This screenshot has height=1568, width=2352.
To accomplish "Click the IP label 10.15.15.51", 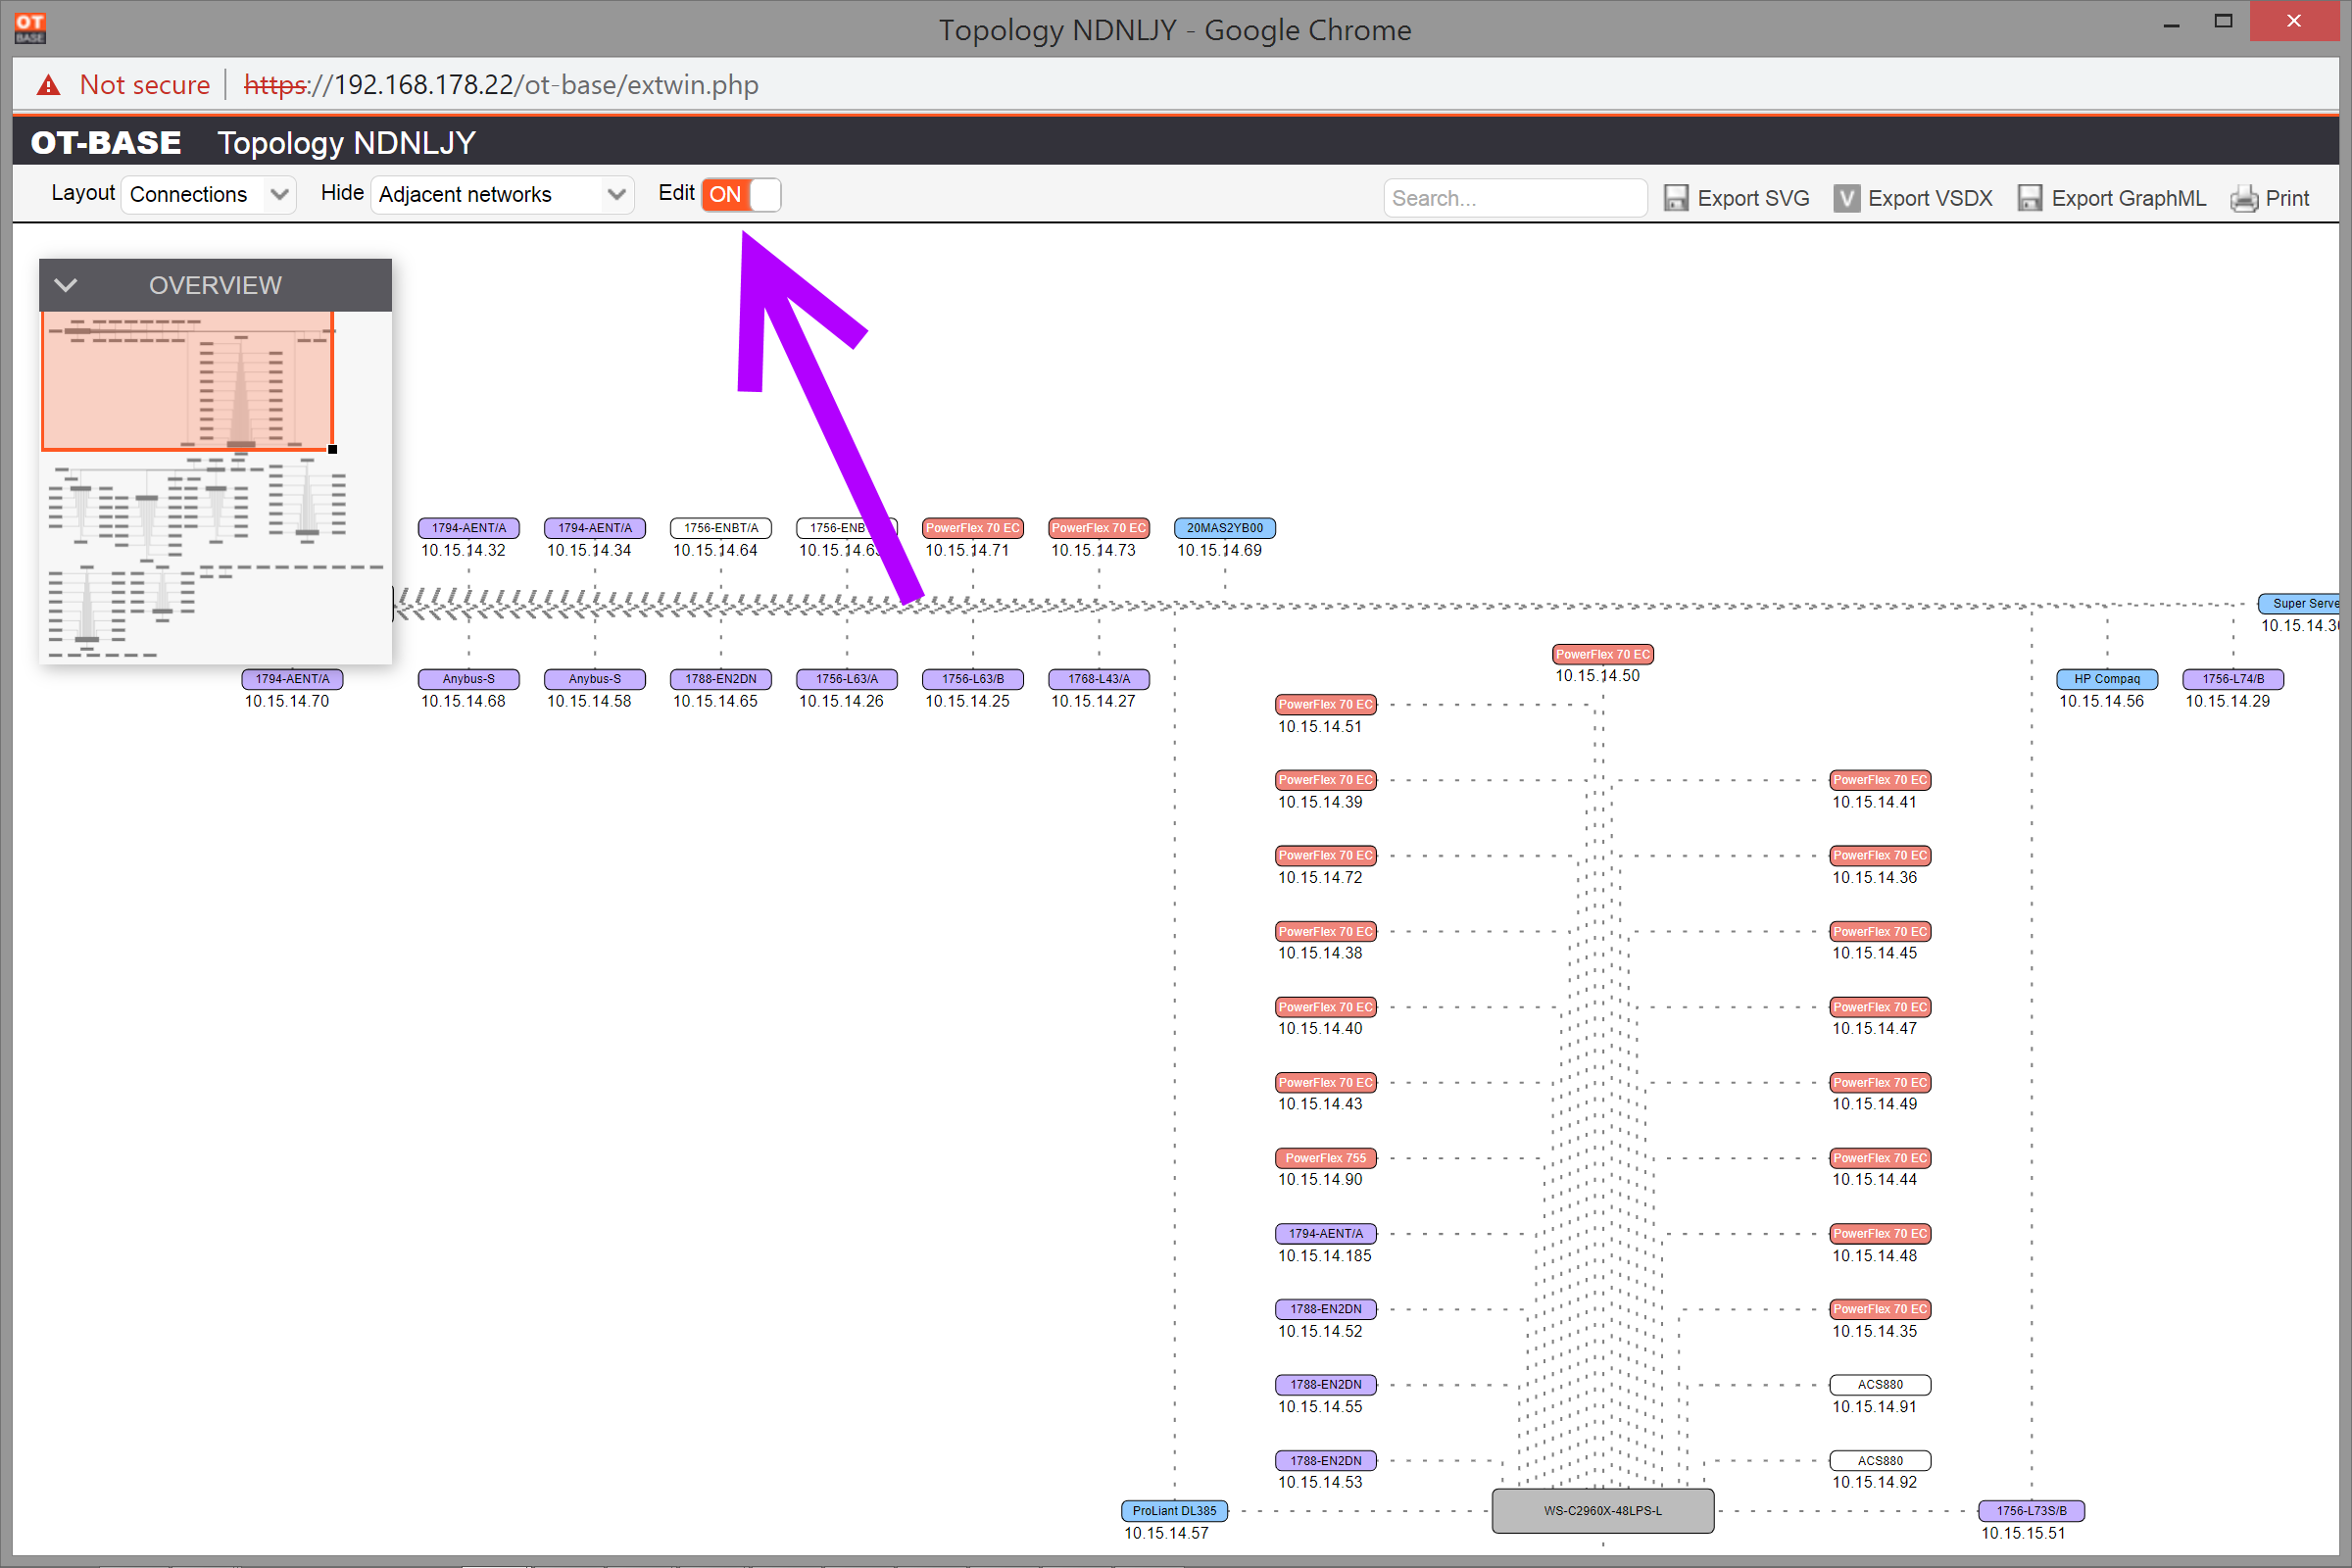I will point(2022,1533).
